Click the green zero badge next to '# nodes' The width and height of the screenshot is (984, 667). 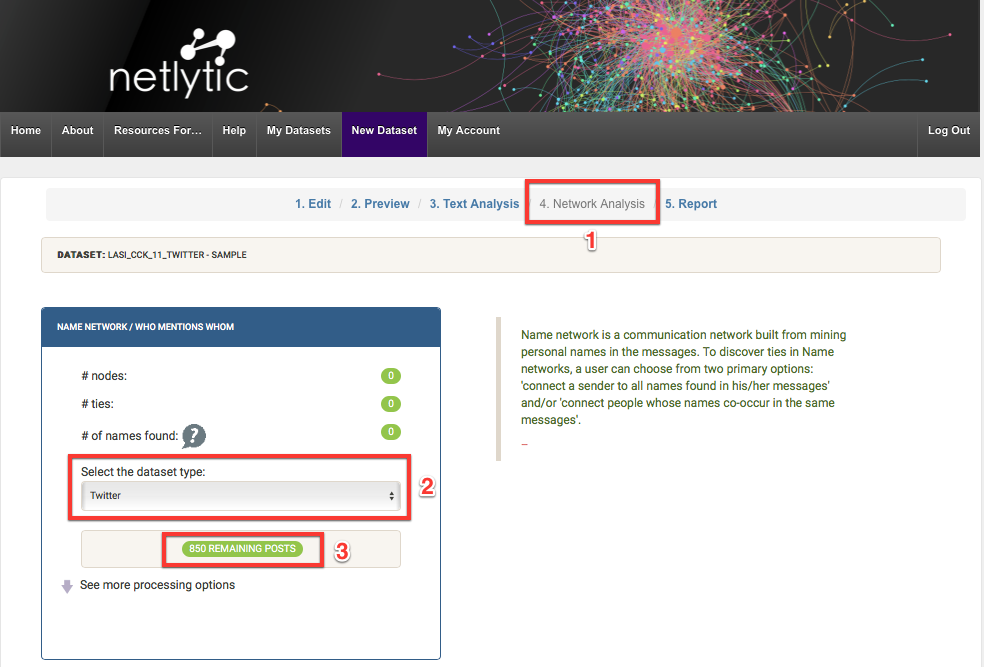(x=390, y=375)
